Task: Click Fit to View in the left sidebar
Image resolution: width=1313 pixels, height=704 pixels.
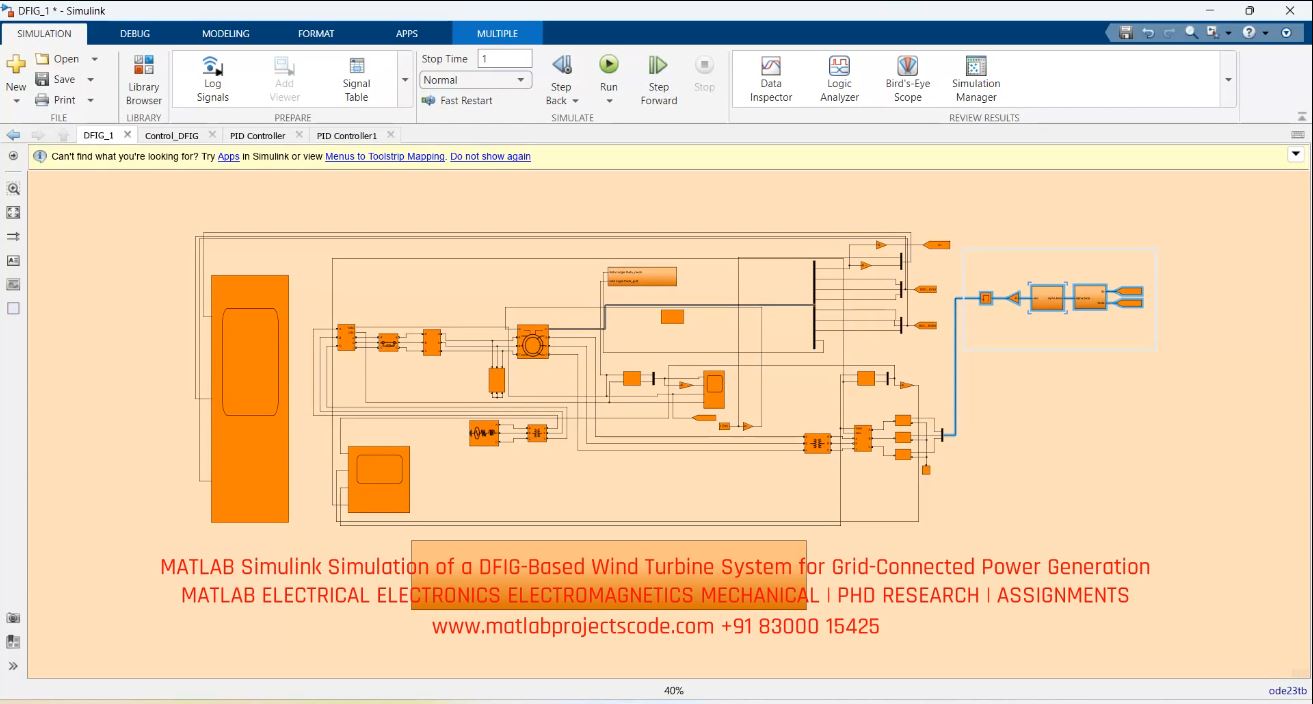Action: pos(13,212)
